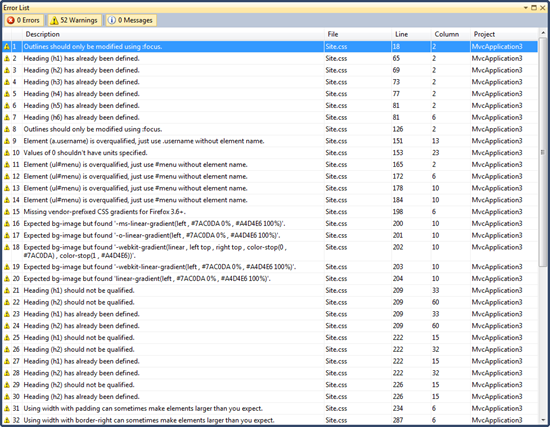This screenshot has width=550, height=427.
Task: Click column value 23 in row 10
Action: click(x=436, y=153)
